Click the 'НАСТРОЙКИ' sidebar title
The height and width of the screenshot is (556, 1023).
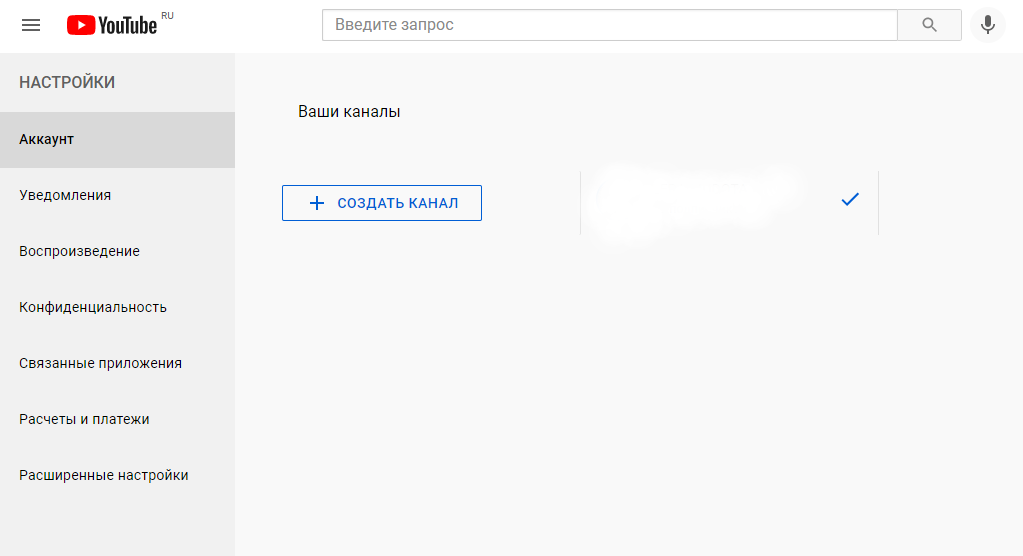point(67,82)
